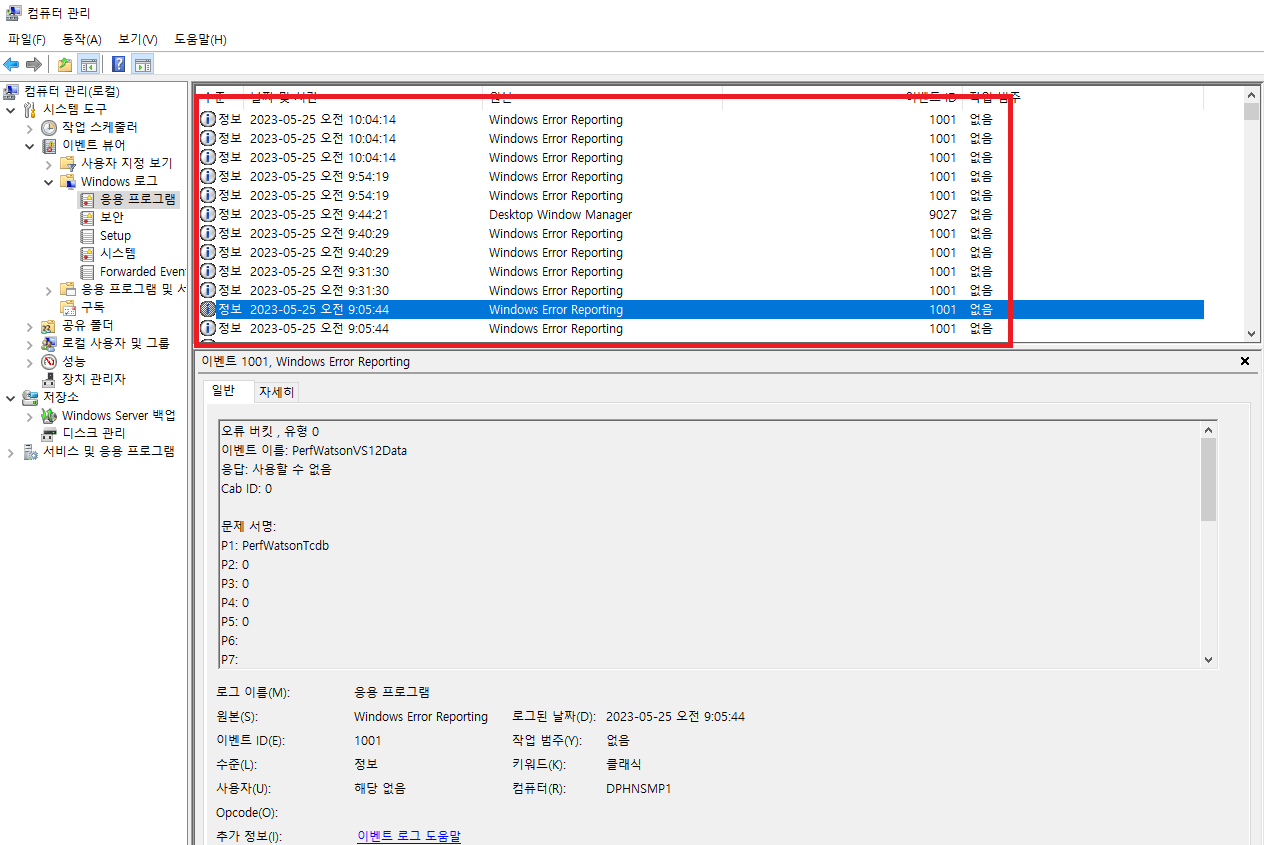Click the event list scrollbar down arrow
Image resolution: width=1264 pixels, height=845 pixels.
click(1251, 334)
